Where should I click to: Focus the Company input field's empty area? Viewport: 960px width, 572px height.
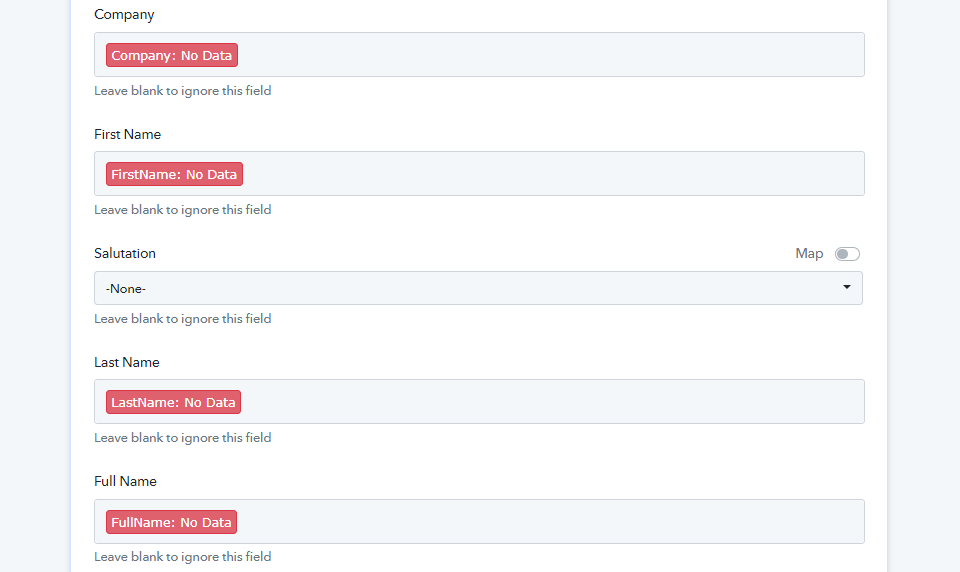coord(550,55)
